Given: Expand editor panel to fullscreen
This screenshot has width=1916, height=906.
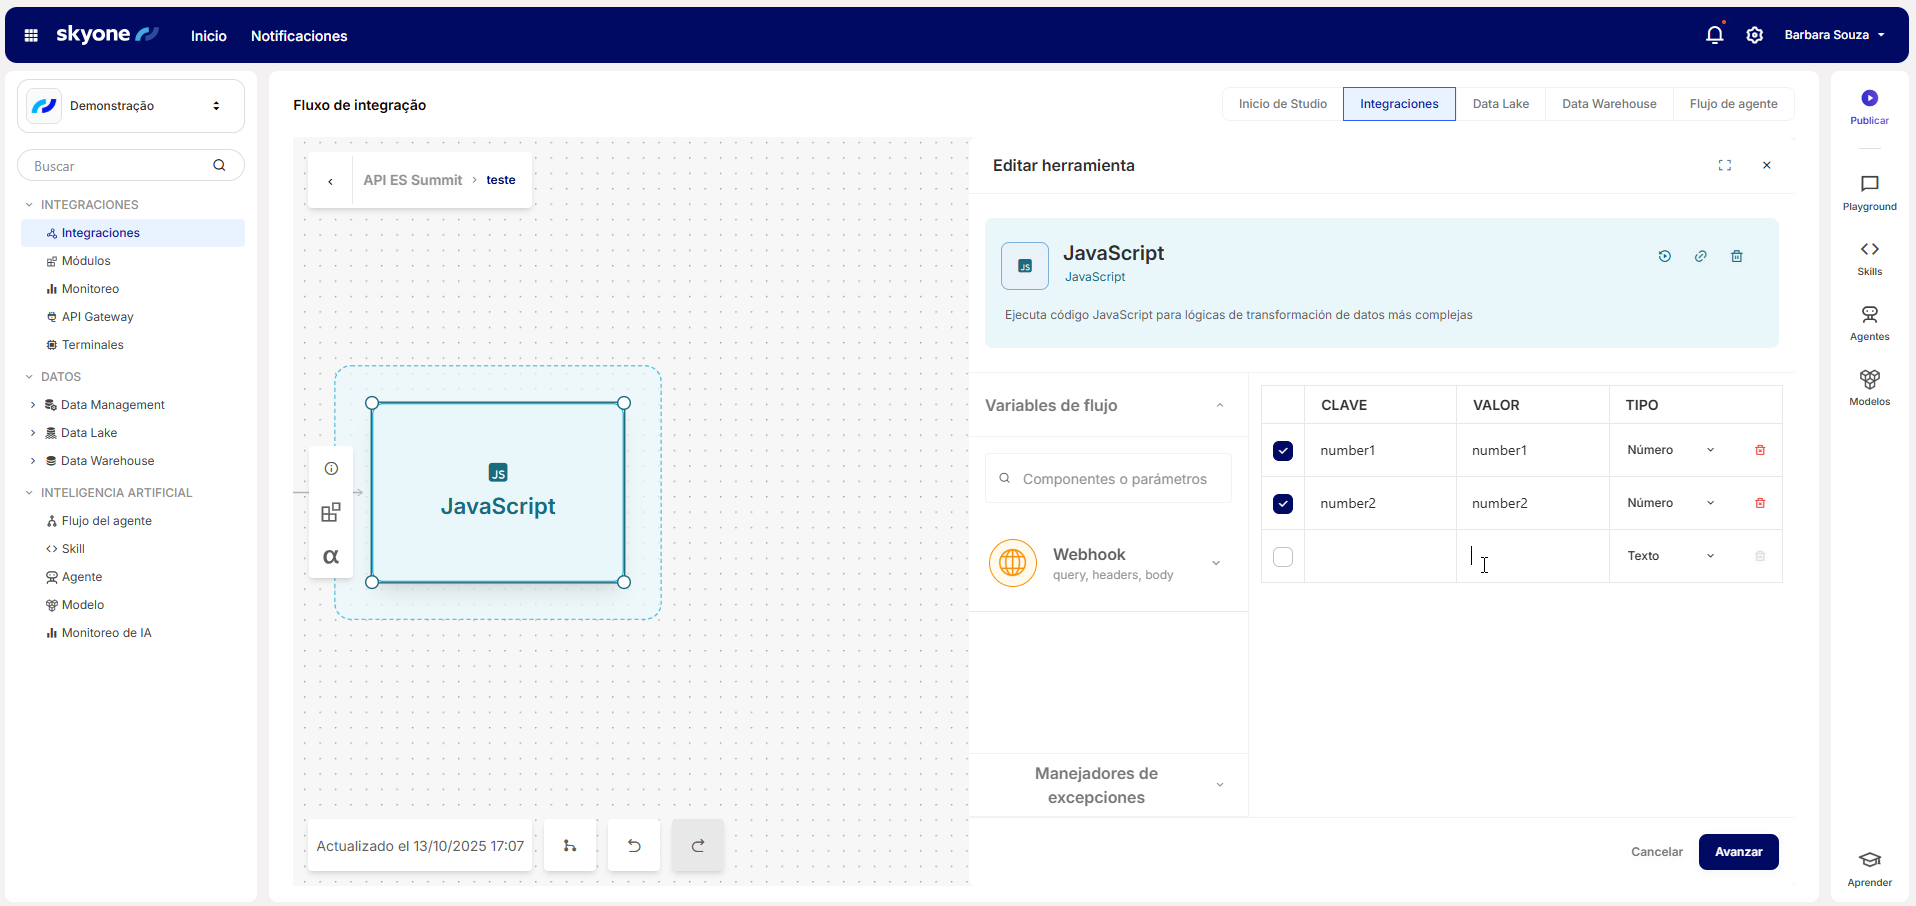Looking at the screenshot, I should (x=1725, y=166).
